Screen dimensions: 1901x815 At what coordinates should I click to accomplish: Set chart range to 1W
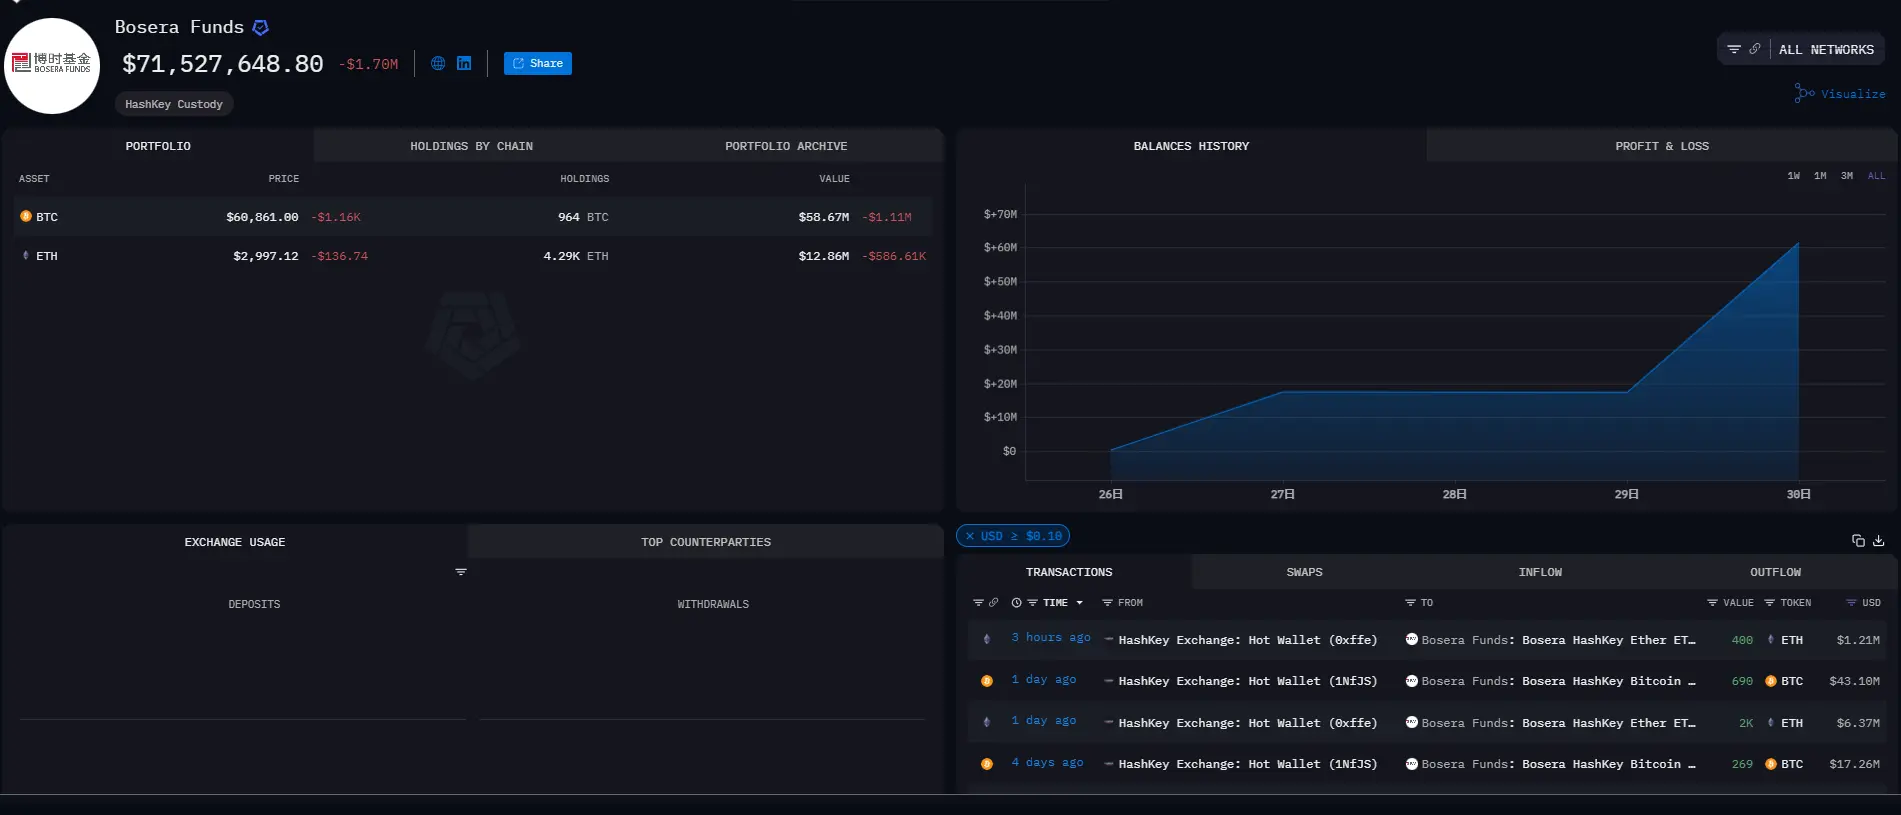1794,176
